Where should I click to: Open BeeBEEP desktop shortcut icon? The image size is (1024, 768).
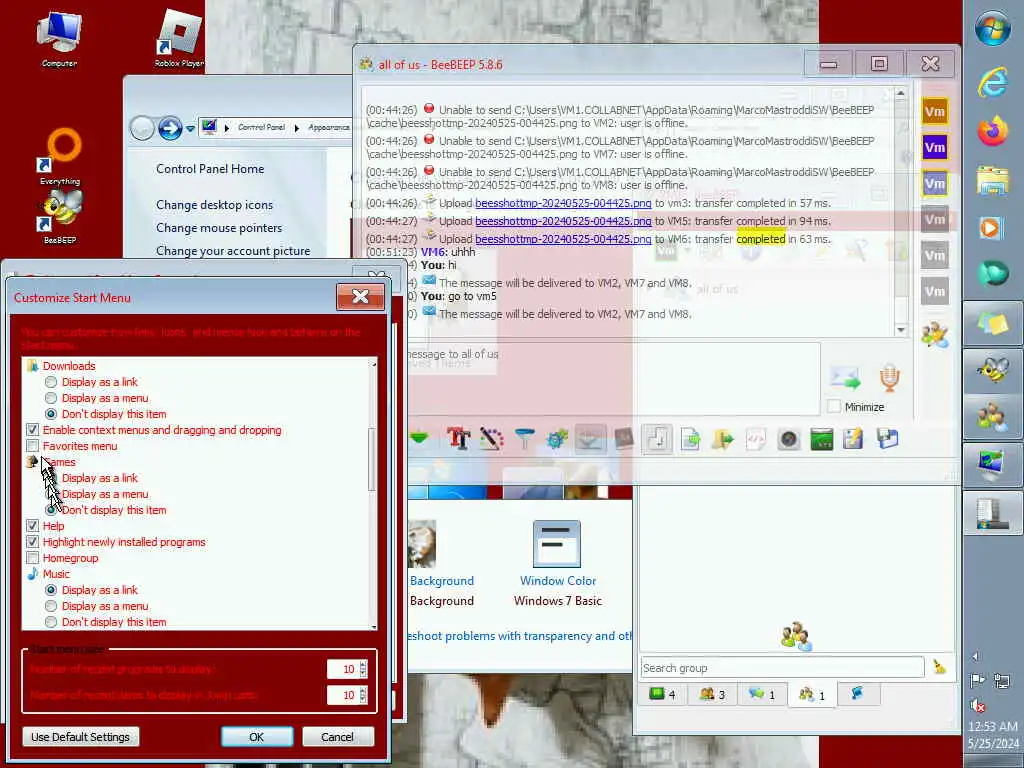pyautogui.click(x=59, y=216)
